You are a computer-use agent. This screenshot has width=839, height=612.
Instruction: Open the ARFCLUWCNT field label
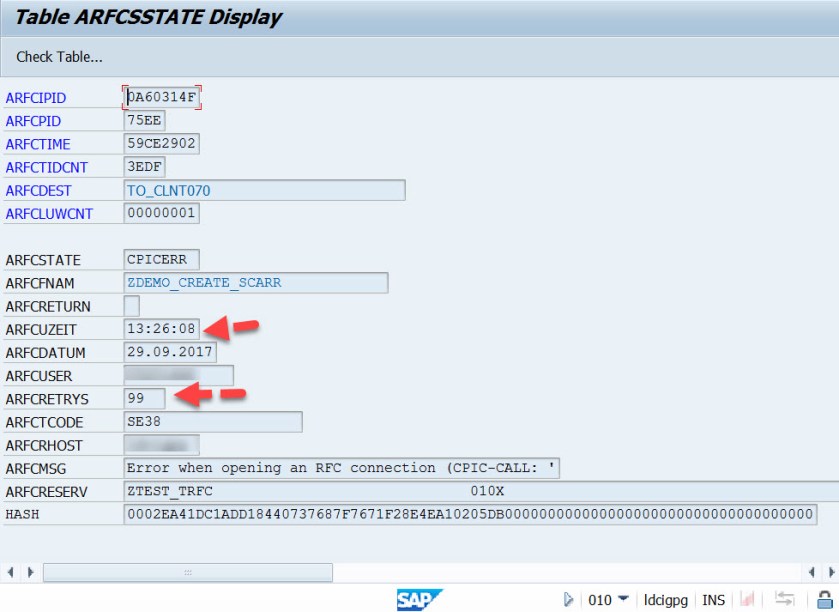click(49, 213)
